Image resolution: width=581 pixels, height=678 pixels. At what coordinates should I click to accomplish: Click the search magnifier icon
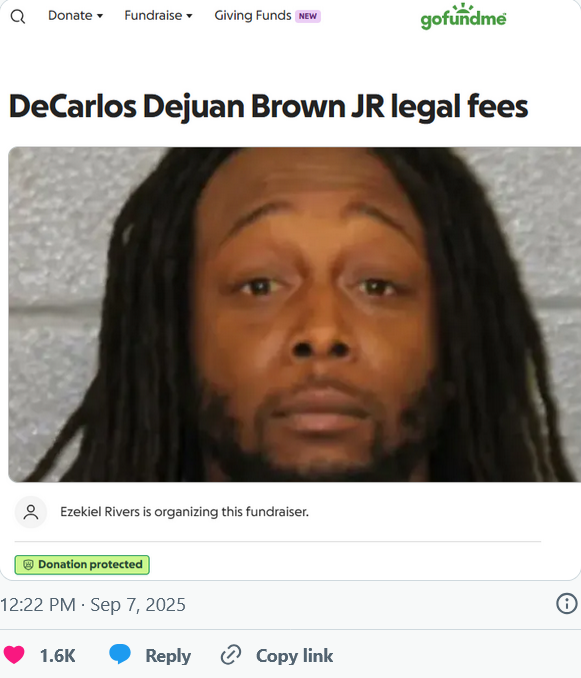18,16
